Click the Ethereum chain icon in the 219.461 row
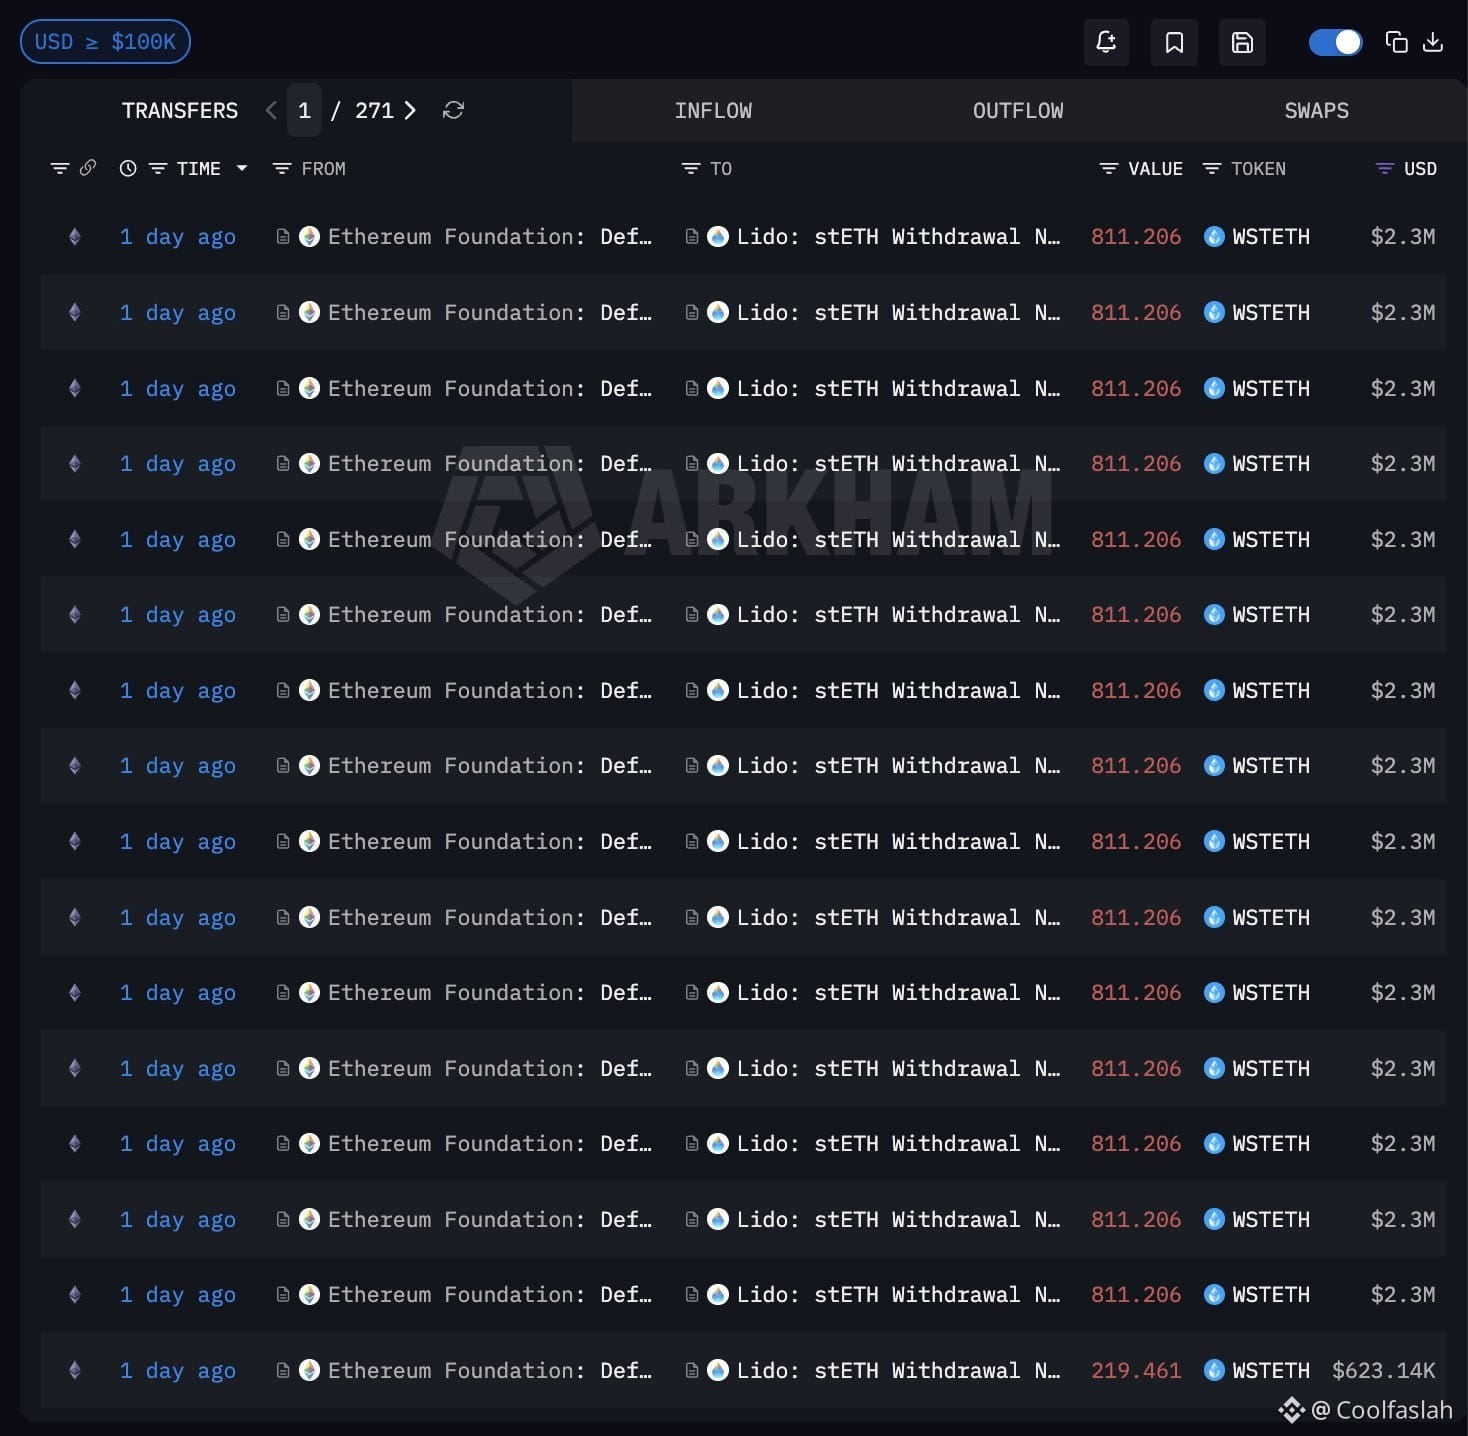 [x=74, y=1370]
